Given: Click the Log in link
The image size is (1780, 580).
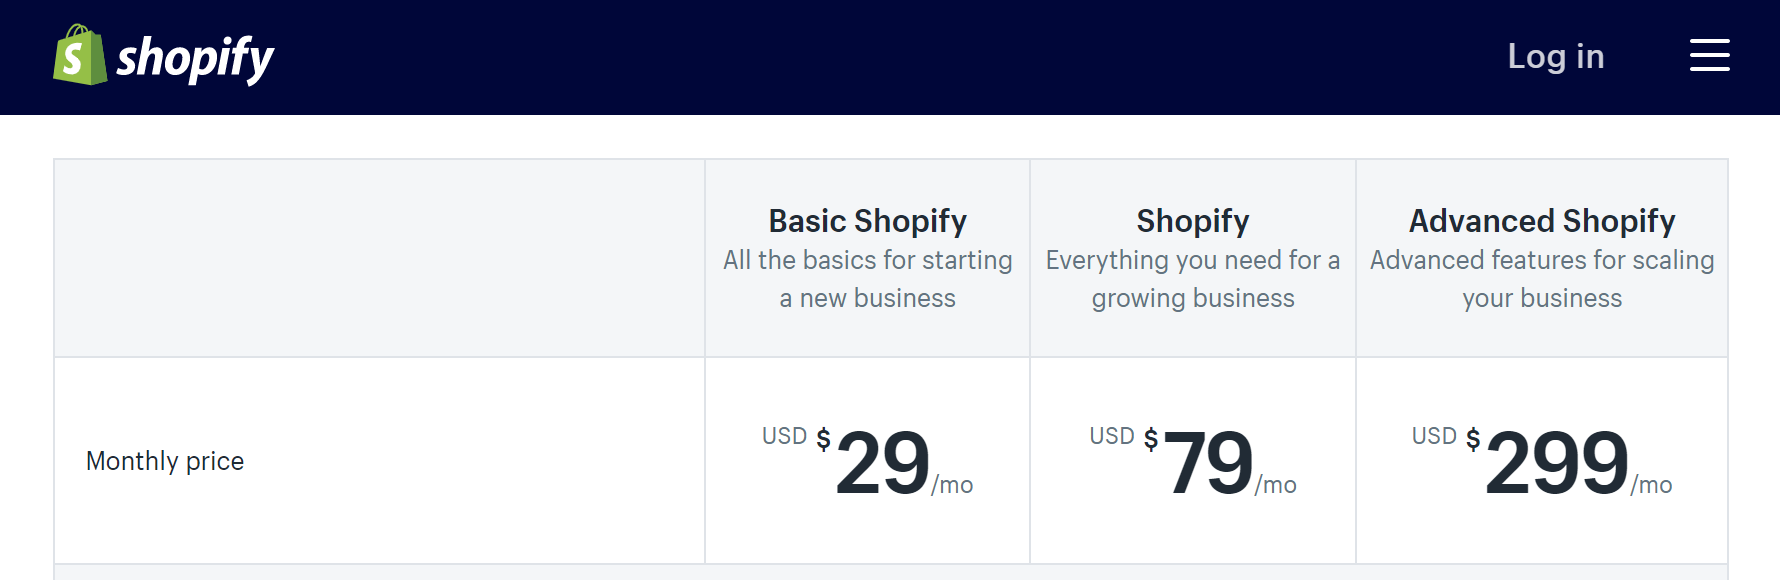Looking at the screenshot, I should [x=1555, y=57].
